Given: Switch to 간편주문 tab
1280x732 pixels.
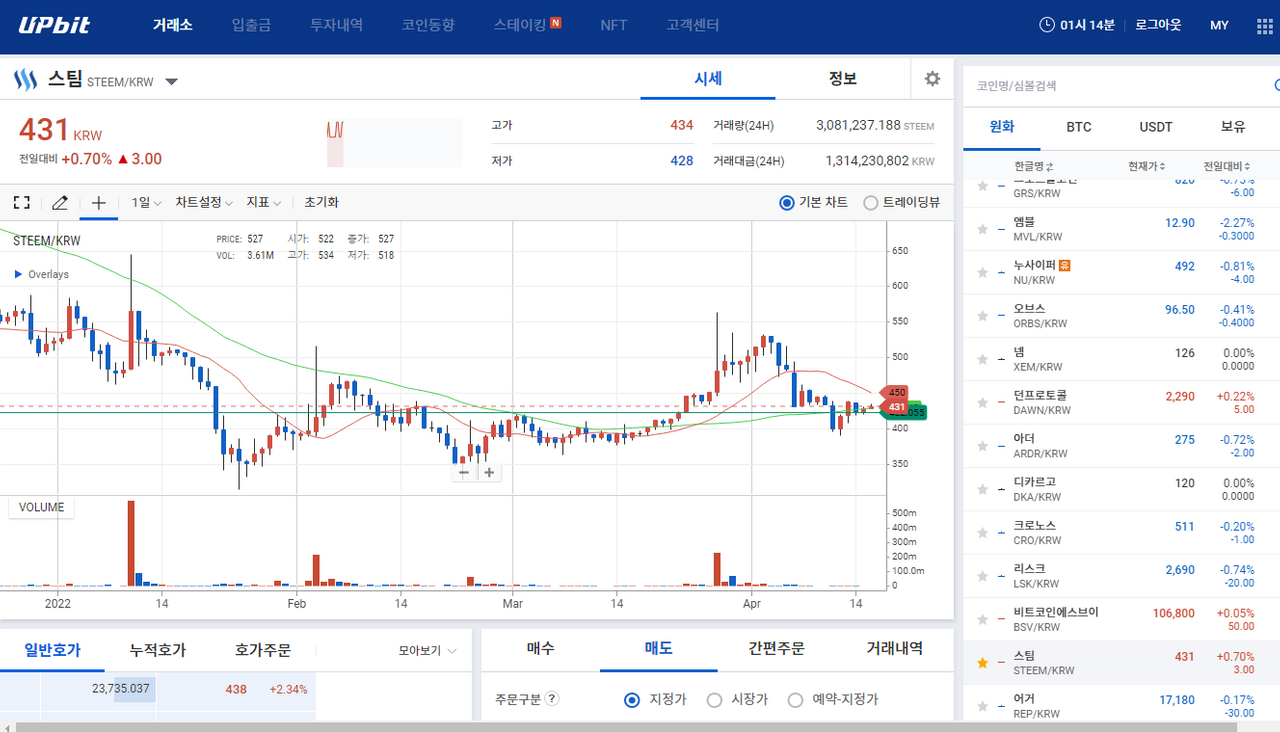Looking at the screenshot, I should [776, 649].
